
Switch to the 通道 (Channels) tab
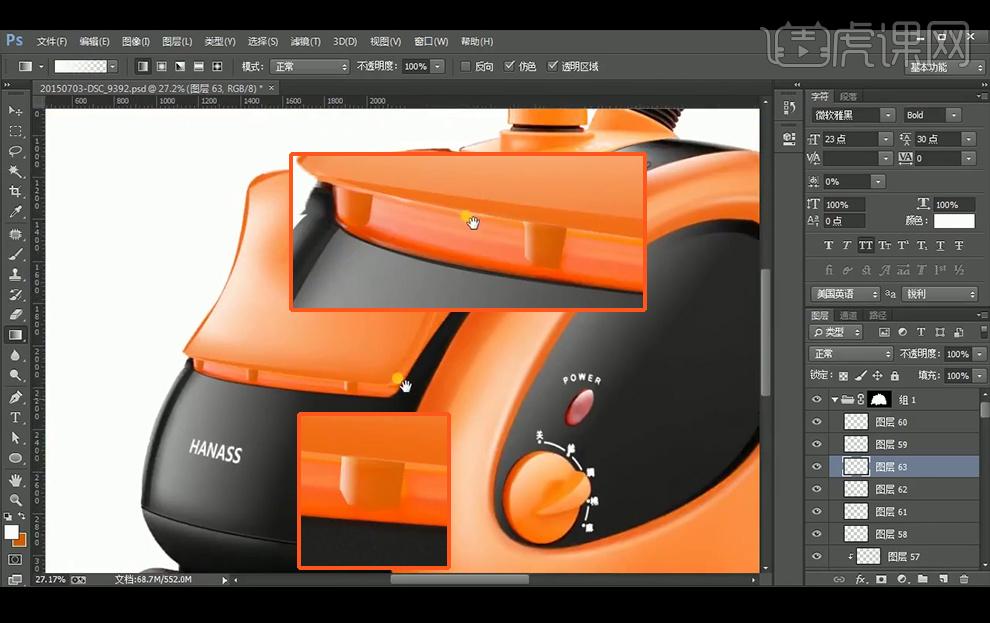point(848,315)
